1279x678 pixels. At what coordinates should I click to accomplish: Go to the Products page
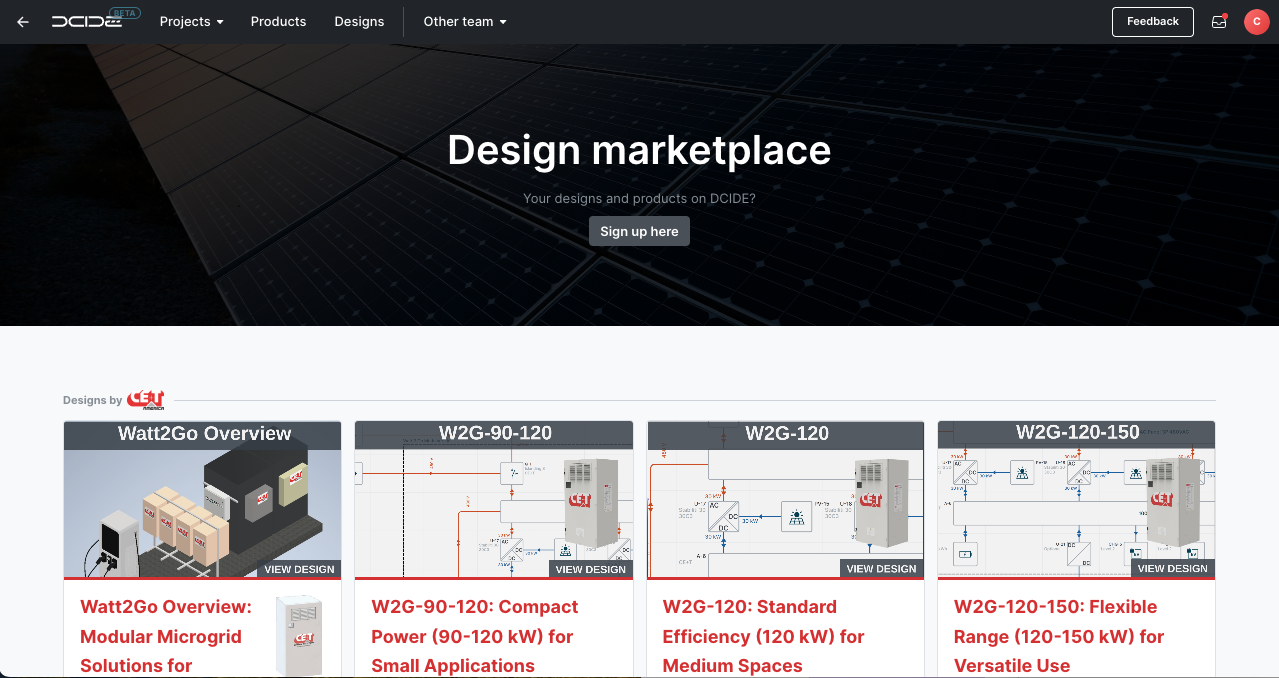[x=278, y=21]
